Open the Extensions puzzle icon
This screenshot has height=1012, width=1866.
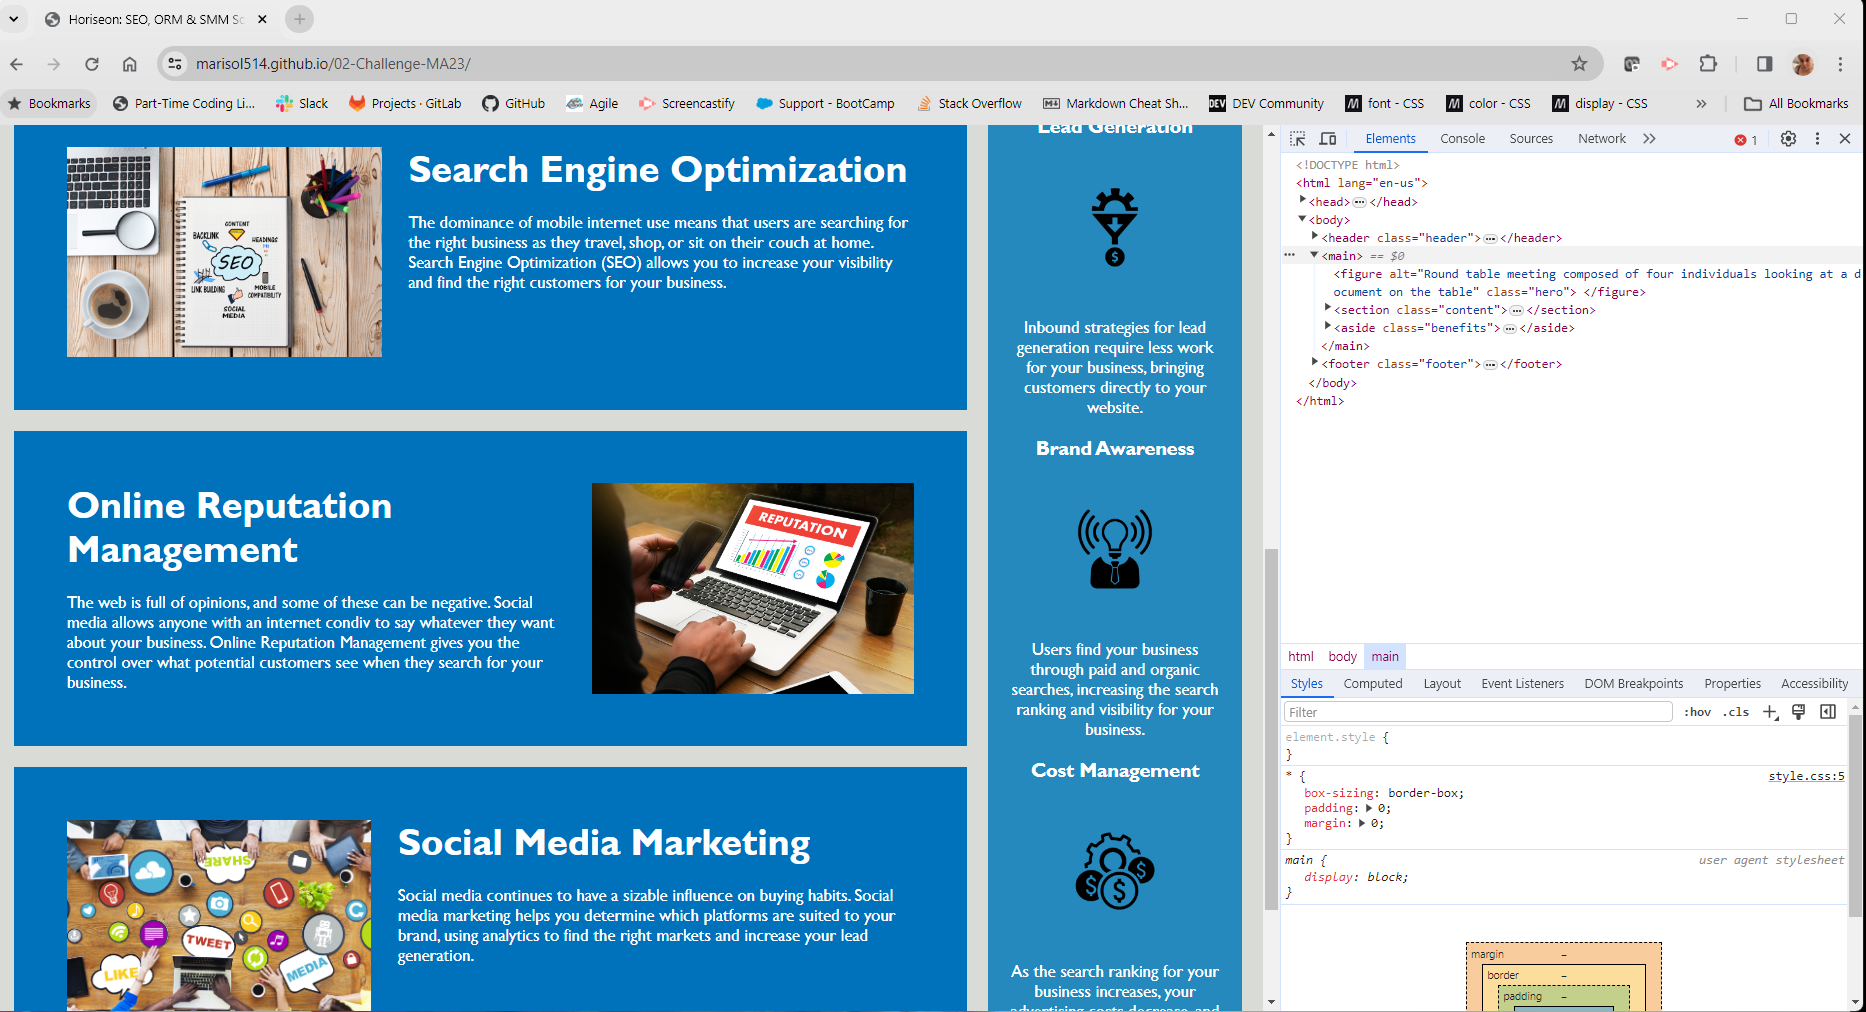[1708, 64]
